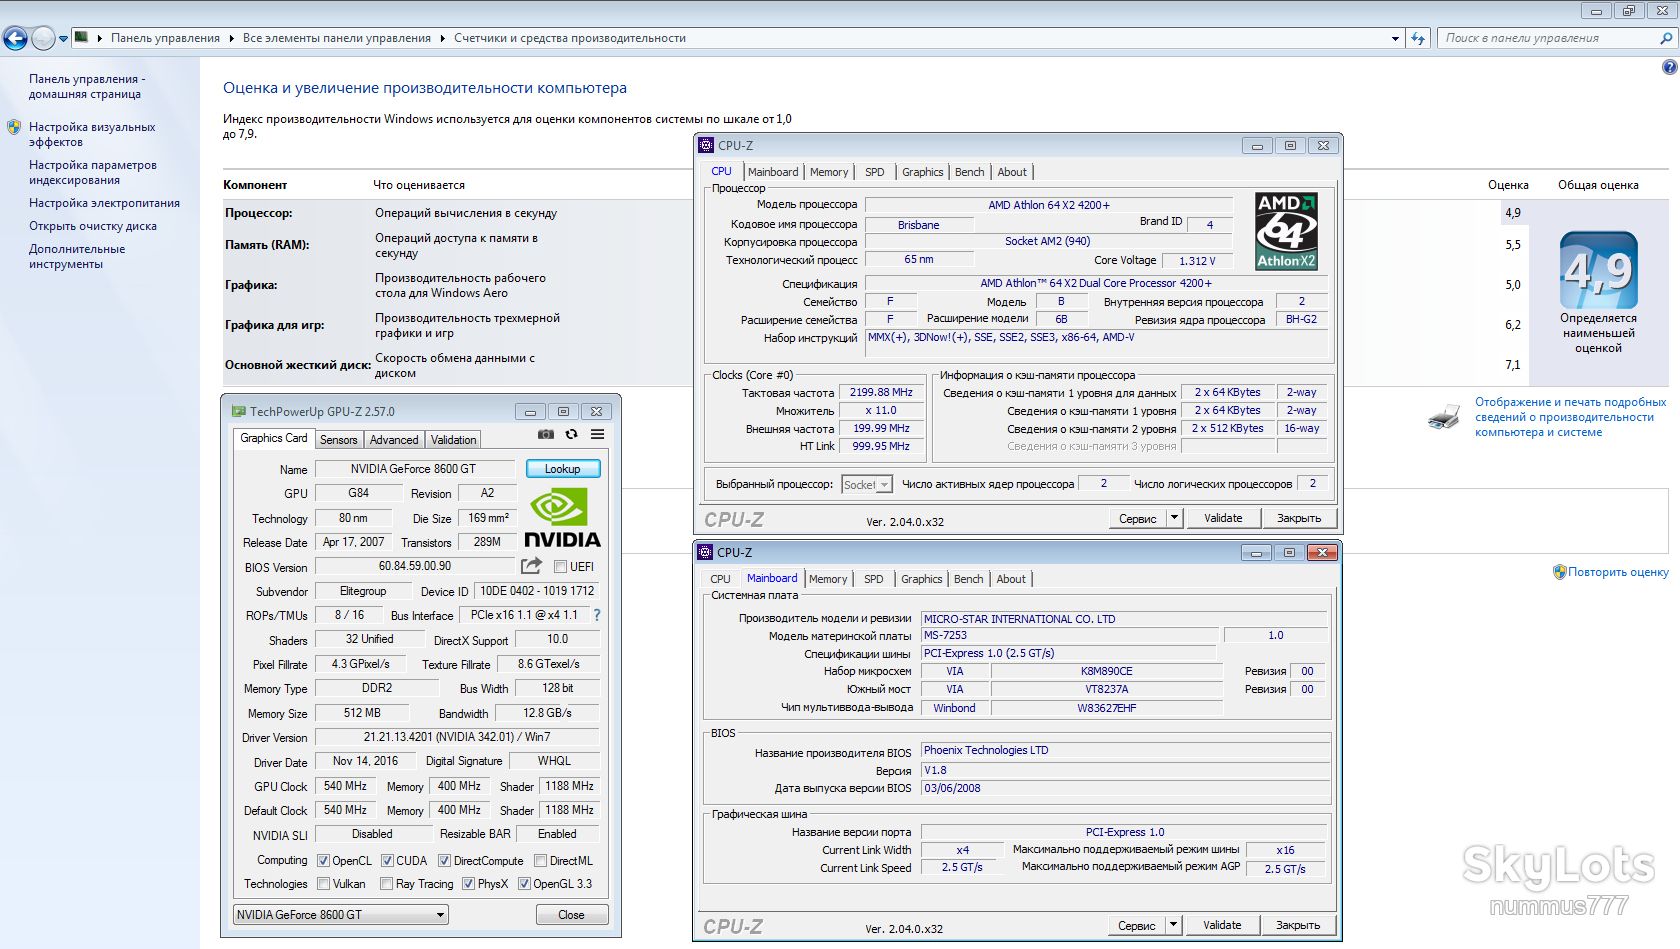1680x949 pixels.
Task: Expand Сервис arrow in upper CPU-Z window
Action: [x=1175, y=518]
